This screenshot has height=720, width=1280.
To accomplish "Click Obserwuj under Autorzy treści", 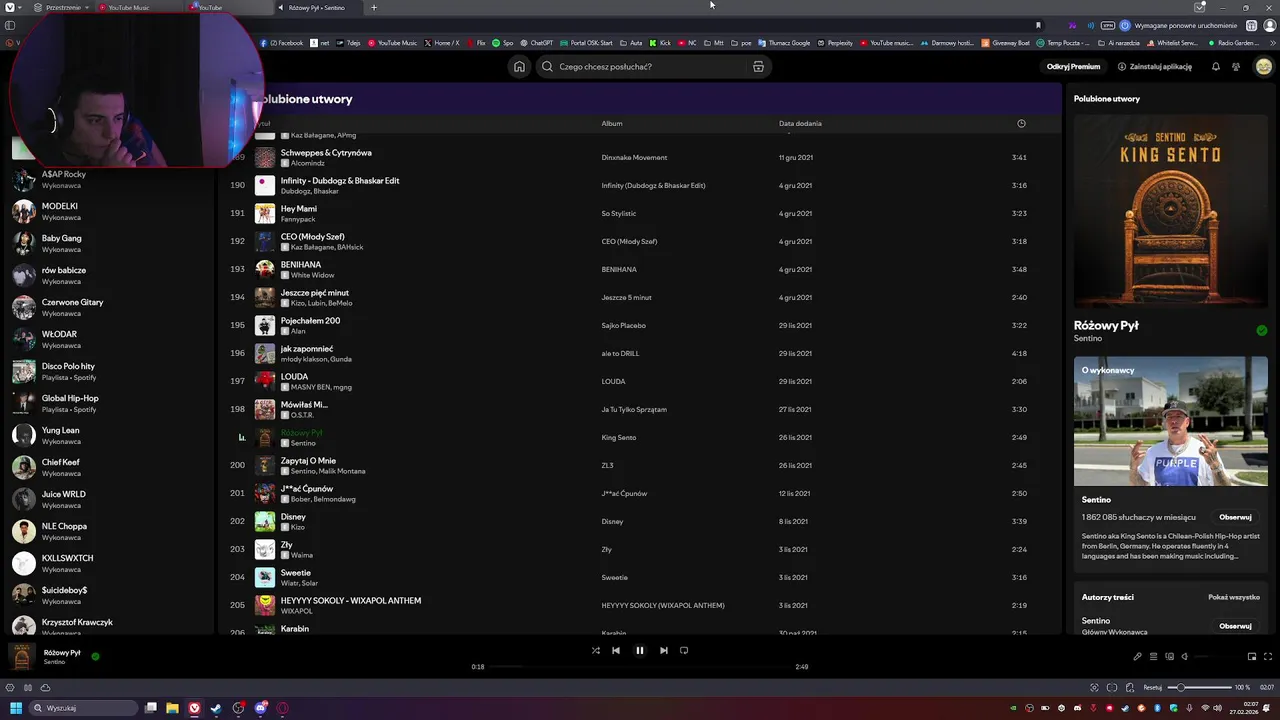I will [x=1235, y=626].
